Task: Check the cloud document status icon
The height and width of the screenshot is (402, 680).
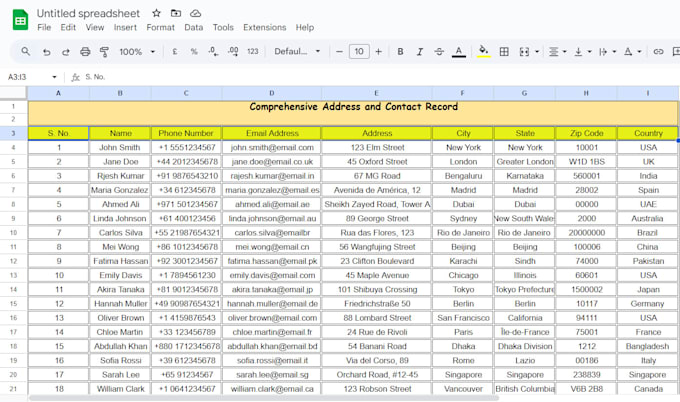Action: pos(196,13)
